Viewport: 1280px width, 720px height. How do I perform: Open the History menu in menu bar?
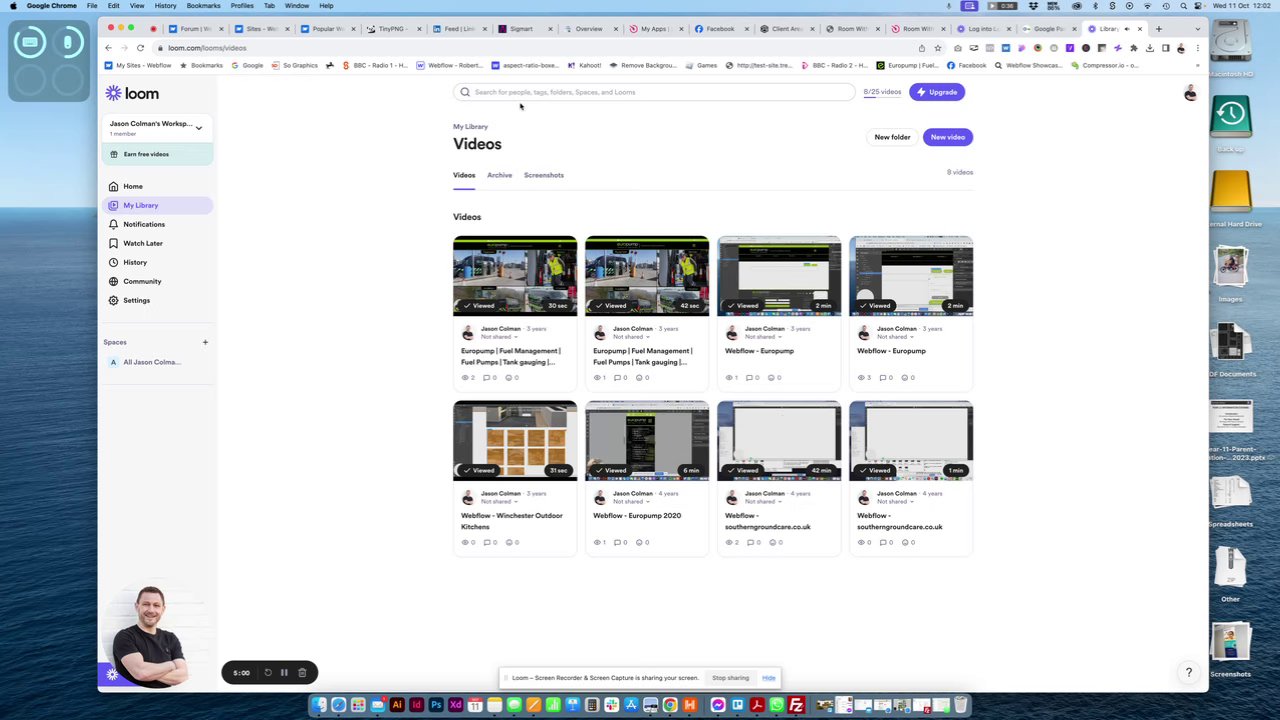[x=165, y=6]
